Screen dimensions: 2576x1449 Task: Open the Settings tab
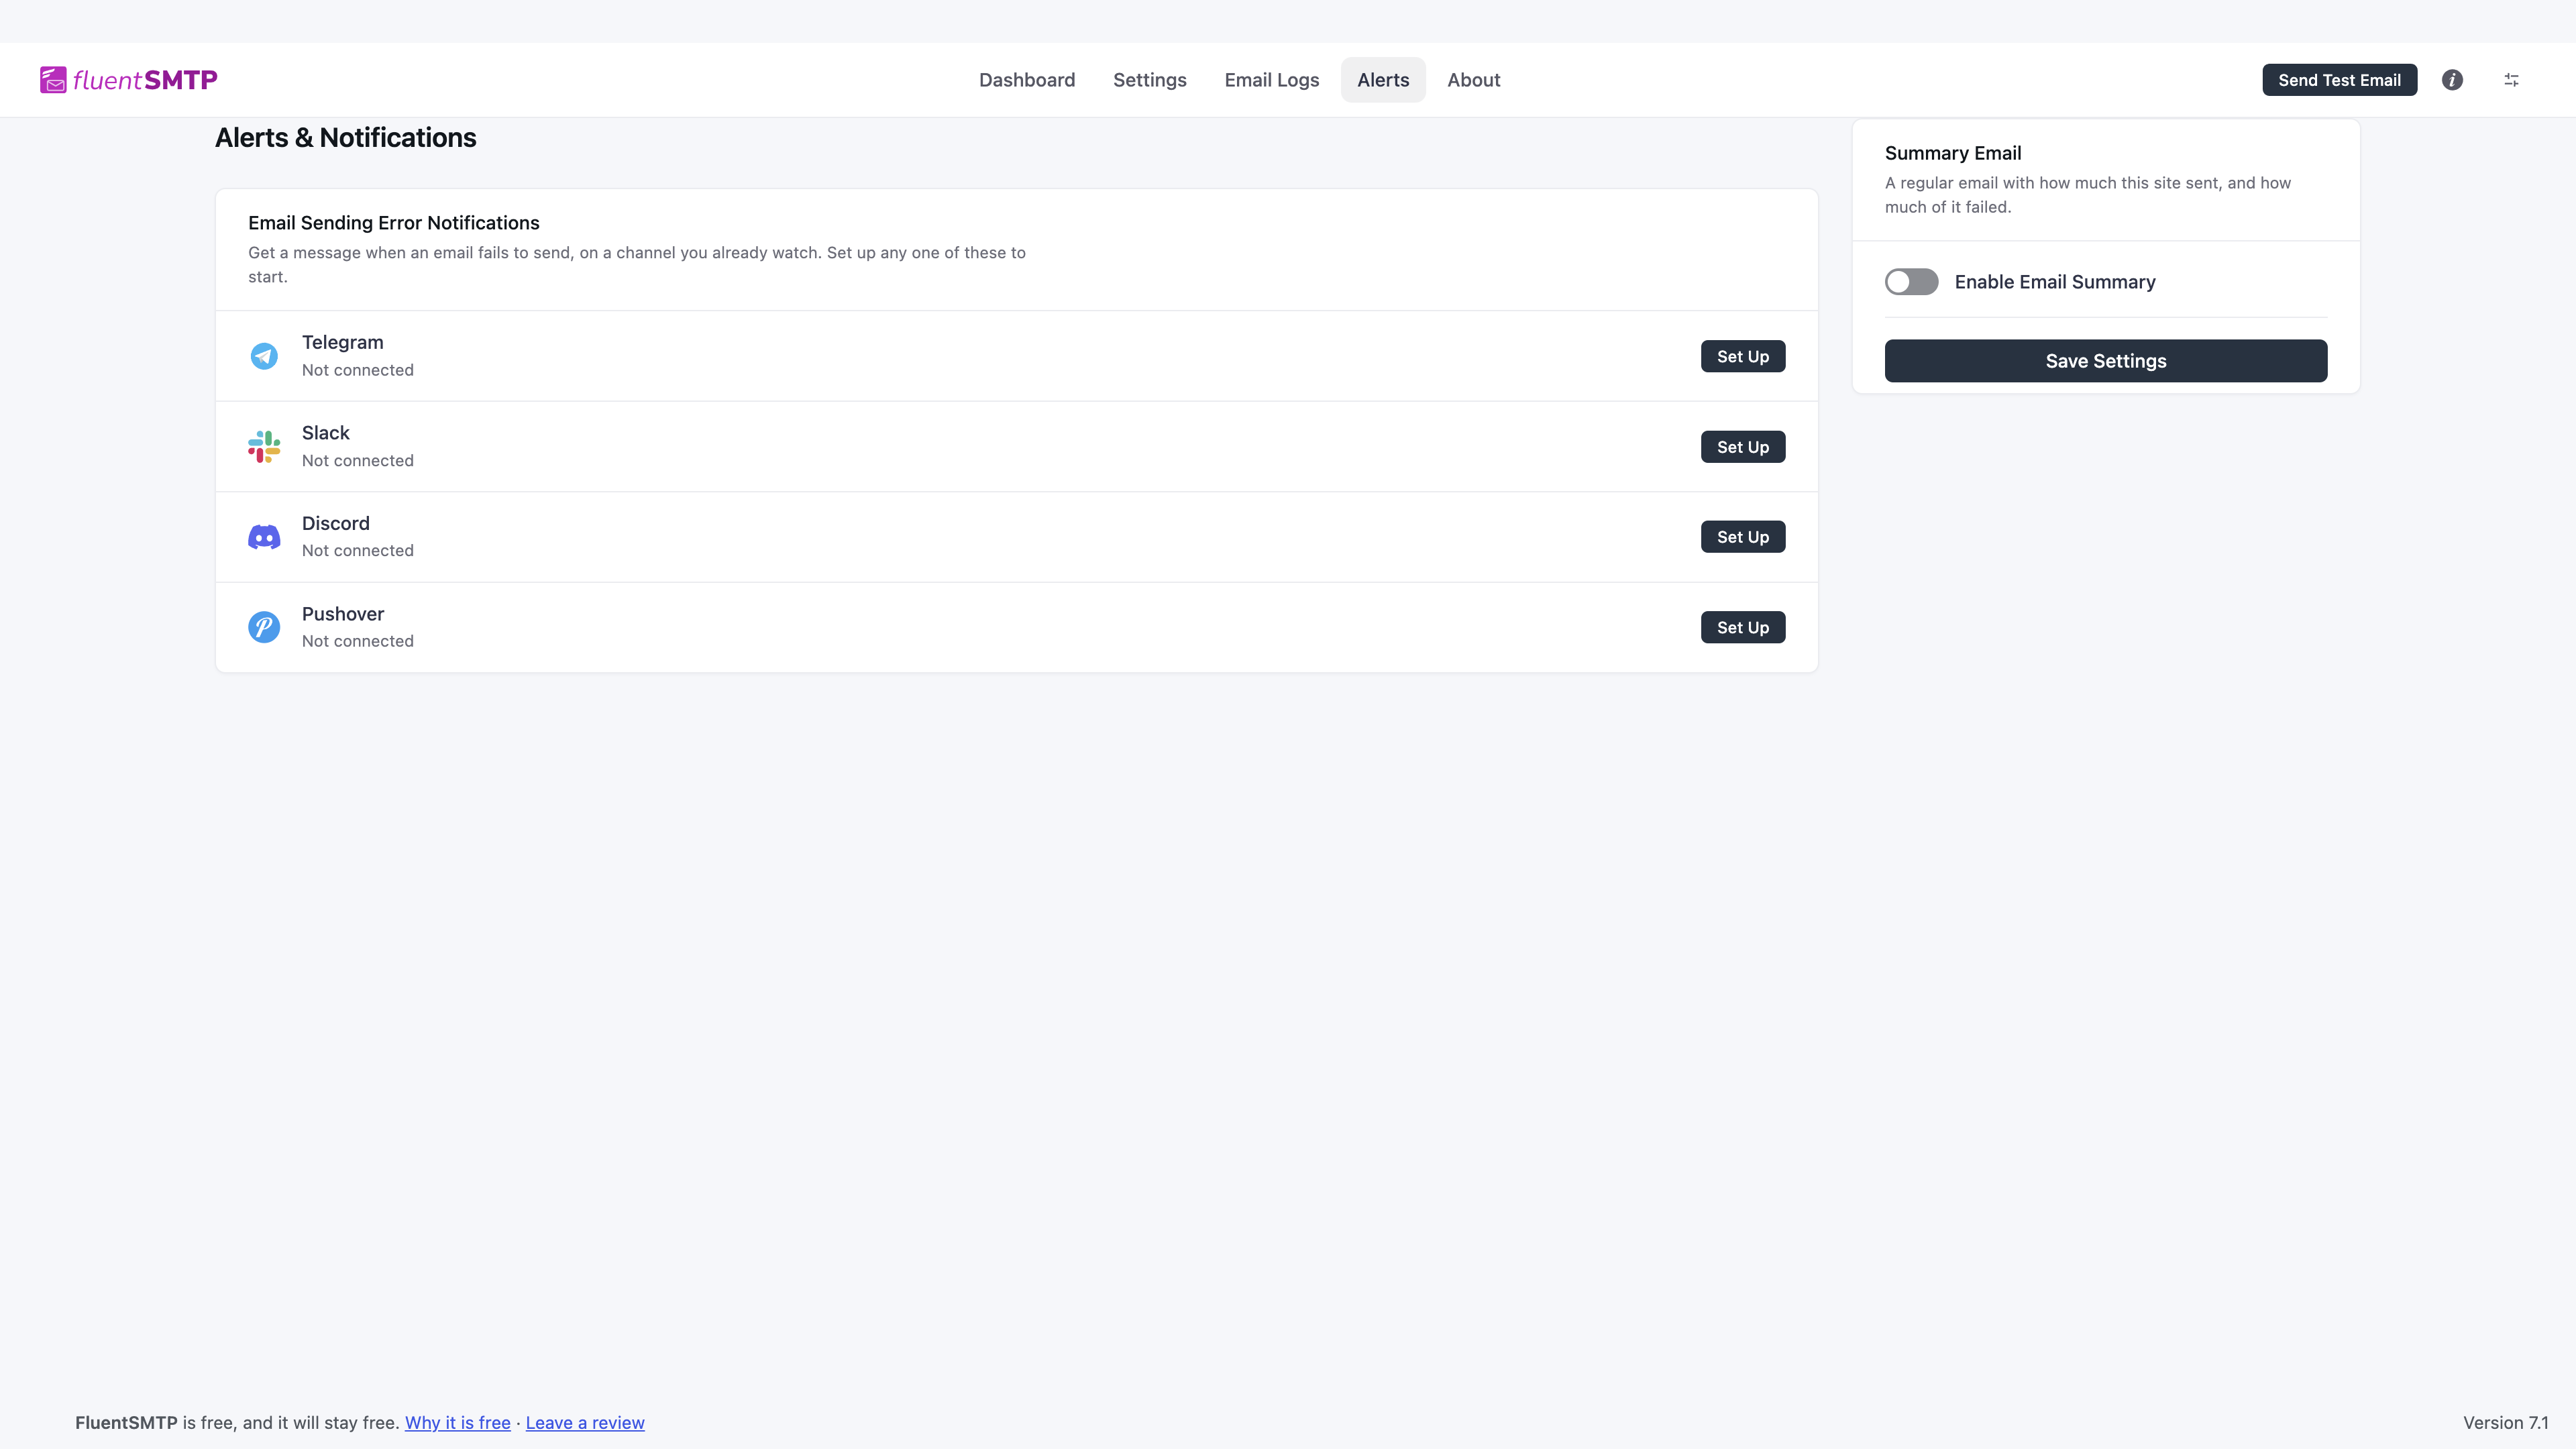(x=1150, y=80)
